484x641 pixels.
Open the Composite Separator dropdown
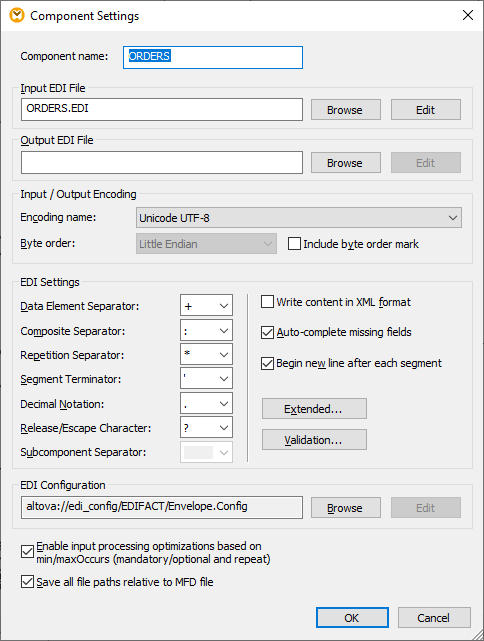[206, 330]
